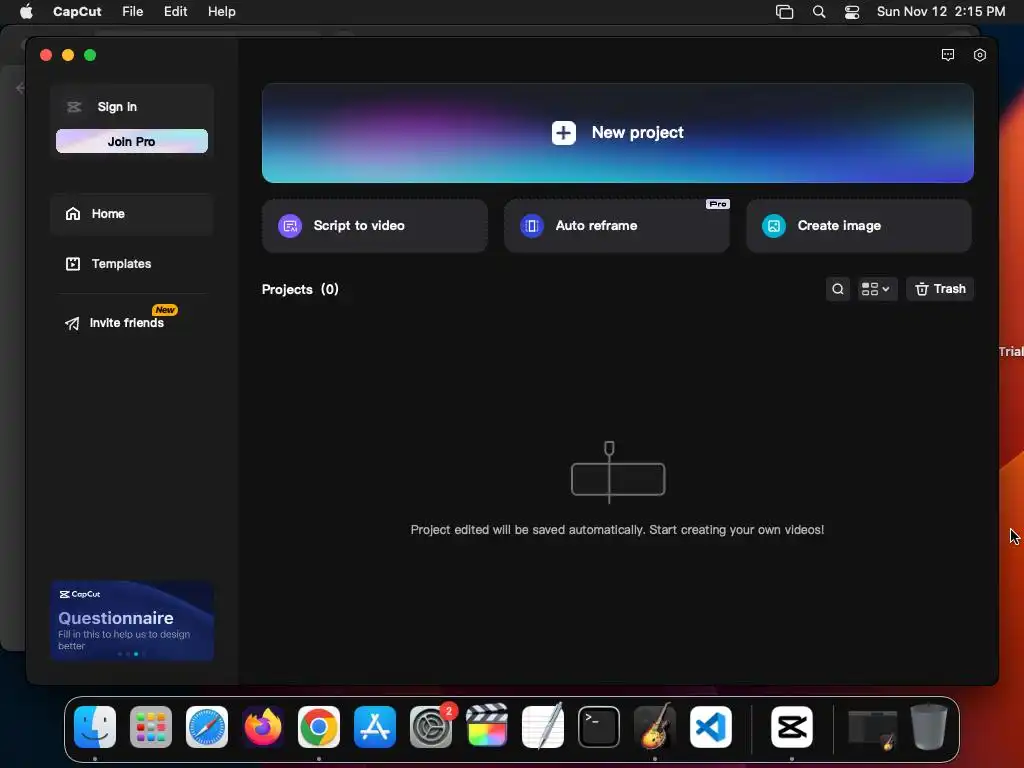This screenshot has width=1024, height=768.
Task: Open Create image tool
Action: 859,226
